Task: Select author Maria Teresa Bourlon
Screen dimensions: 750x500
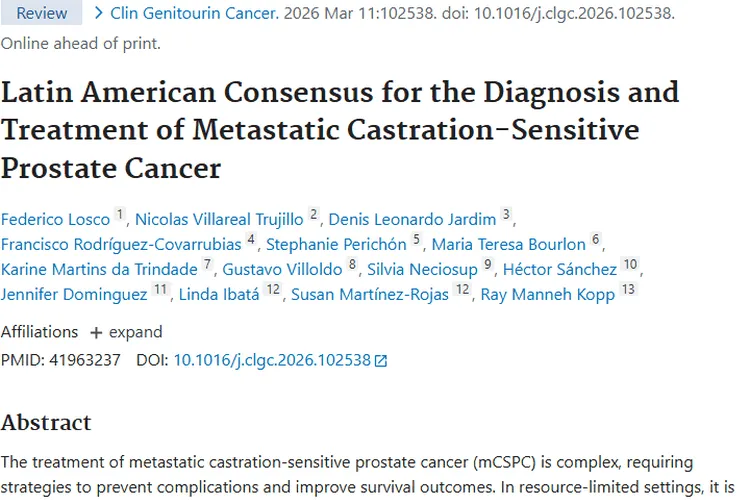Action: (508, 244)
